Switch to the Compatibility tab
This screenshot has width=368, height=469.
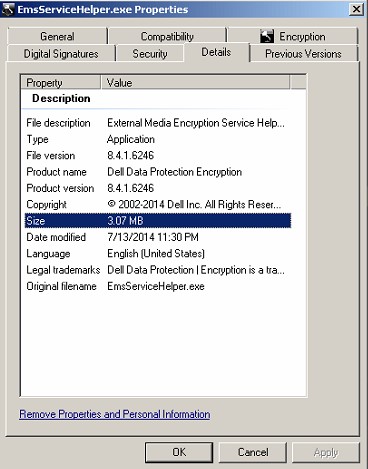pyautogui.click(x=167, y=36)
